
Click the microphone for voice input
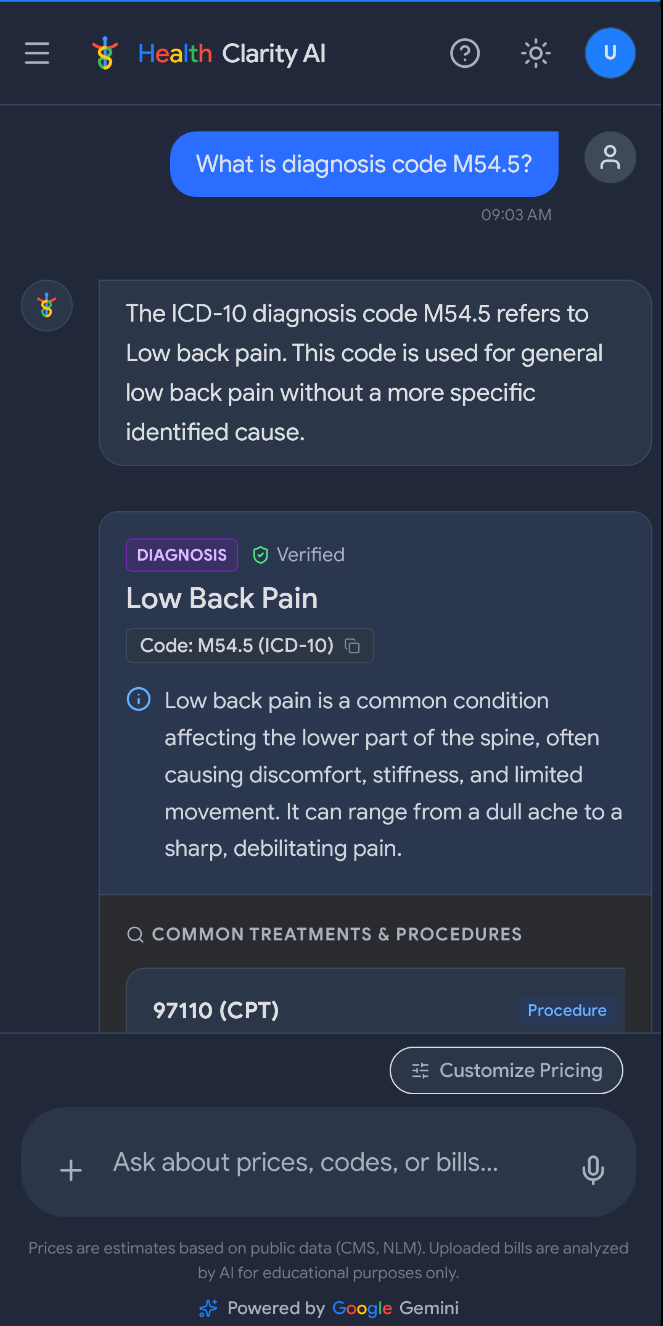(x=593, y=1170)
